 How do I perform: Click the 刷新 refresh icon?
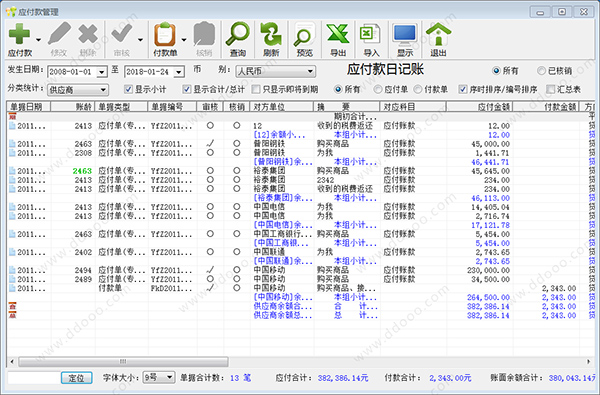(x=271, y=34)
